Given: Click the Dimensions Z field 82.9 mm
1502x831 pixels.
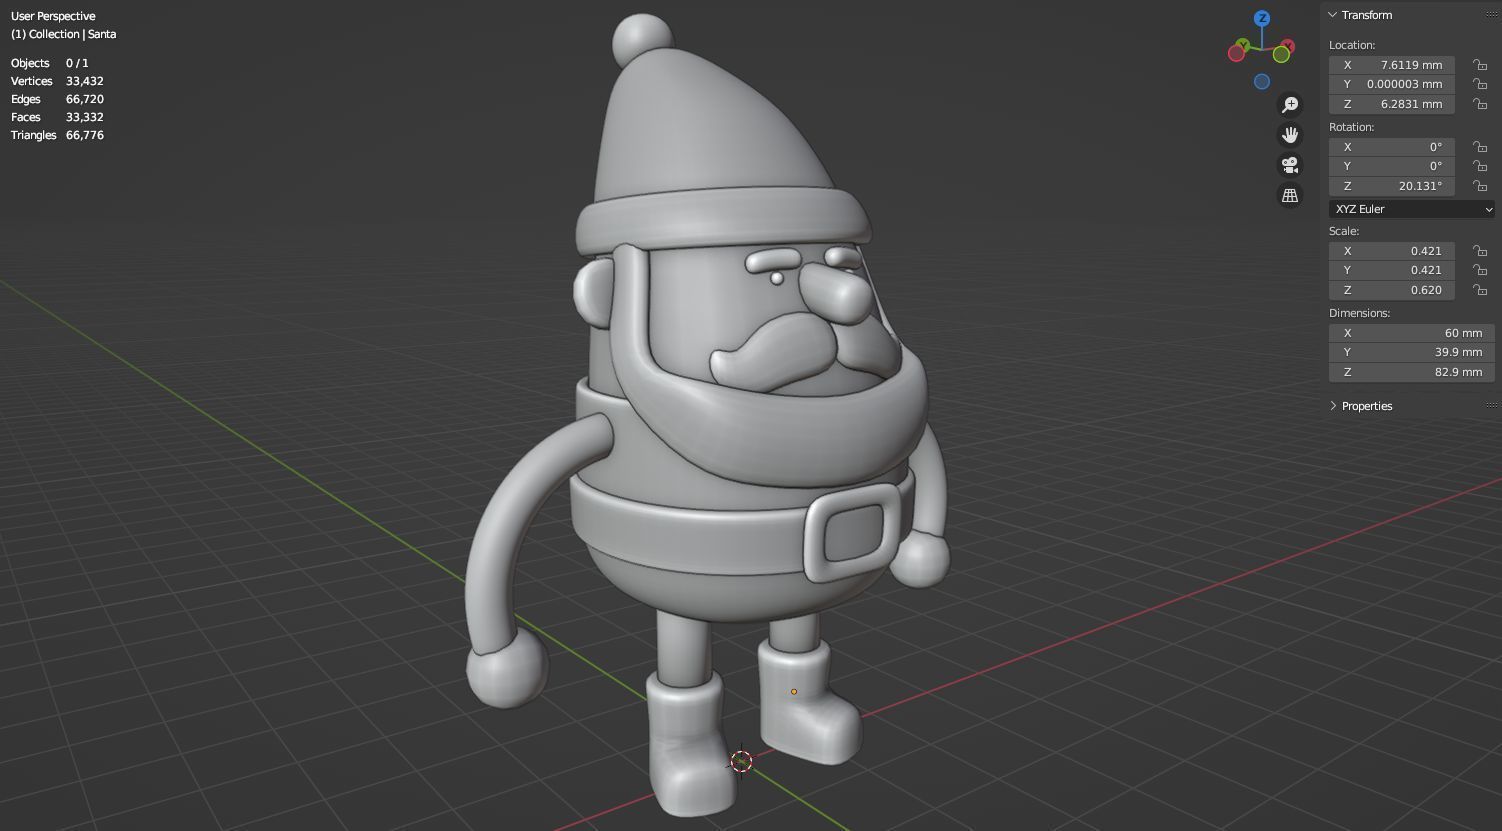Looking at the screenshot, I should pyautogui.click(x=1412, y=372).
